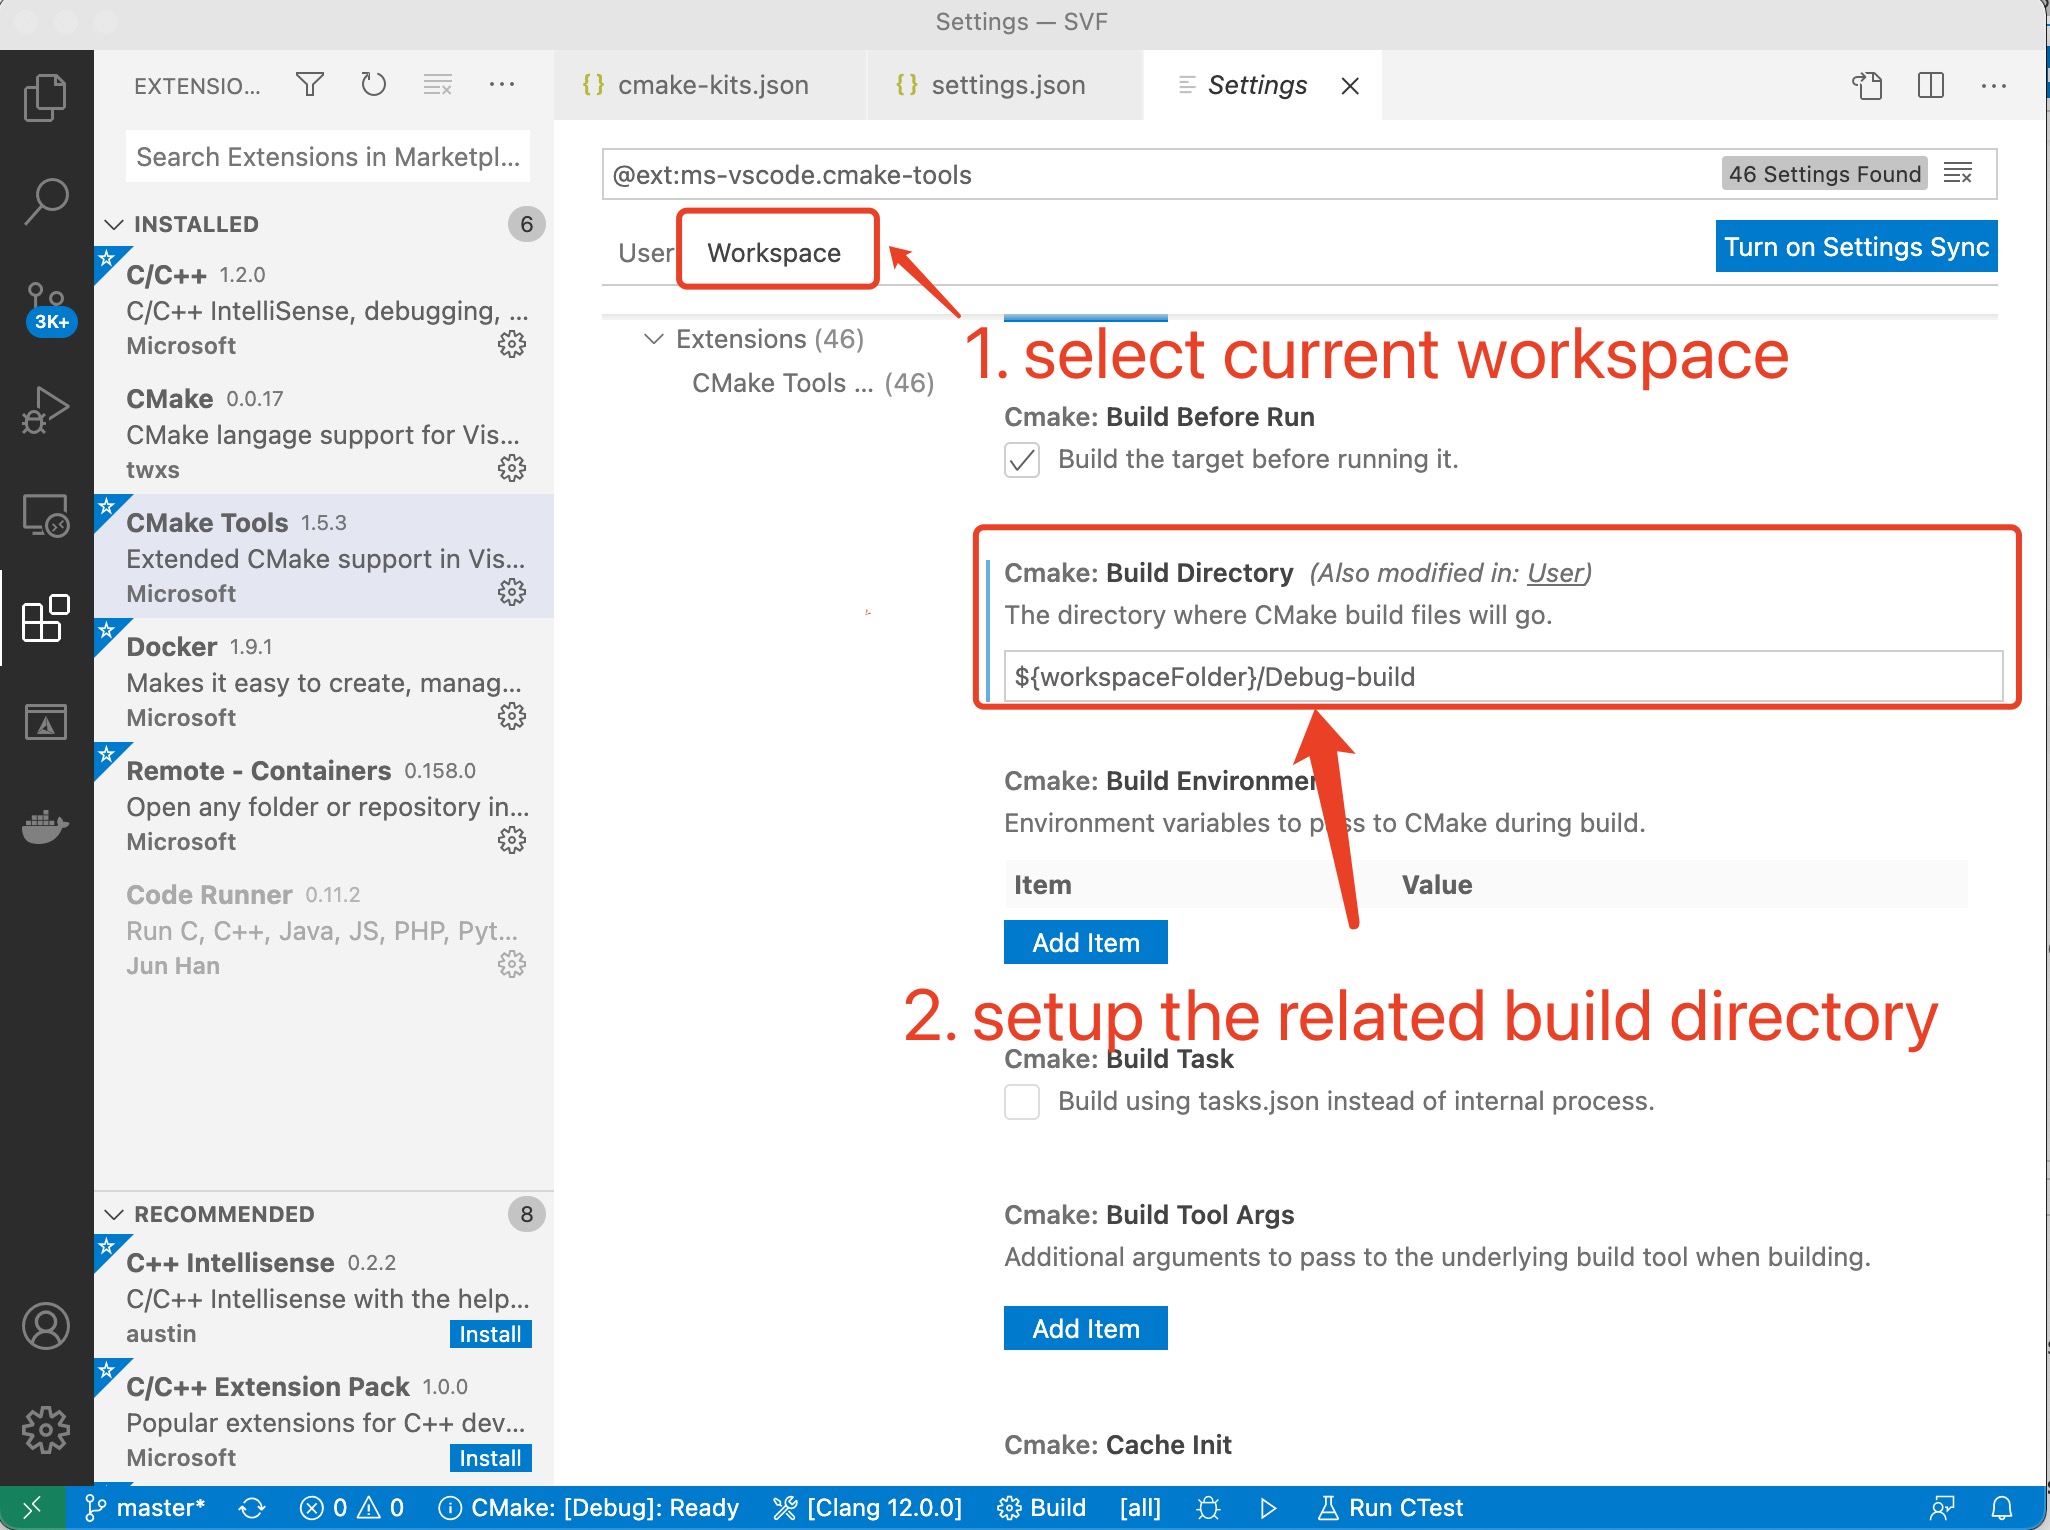Collapse the Extensions (46) tree node
2050x1530 pixels.
[x=653, y=339]
